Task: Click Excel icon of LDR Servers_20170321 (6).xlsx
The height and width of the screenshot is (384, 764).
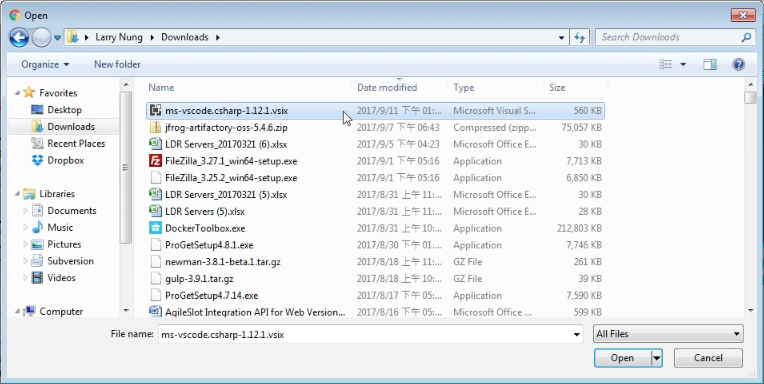Action: pos(155,144)
